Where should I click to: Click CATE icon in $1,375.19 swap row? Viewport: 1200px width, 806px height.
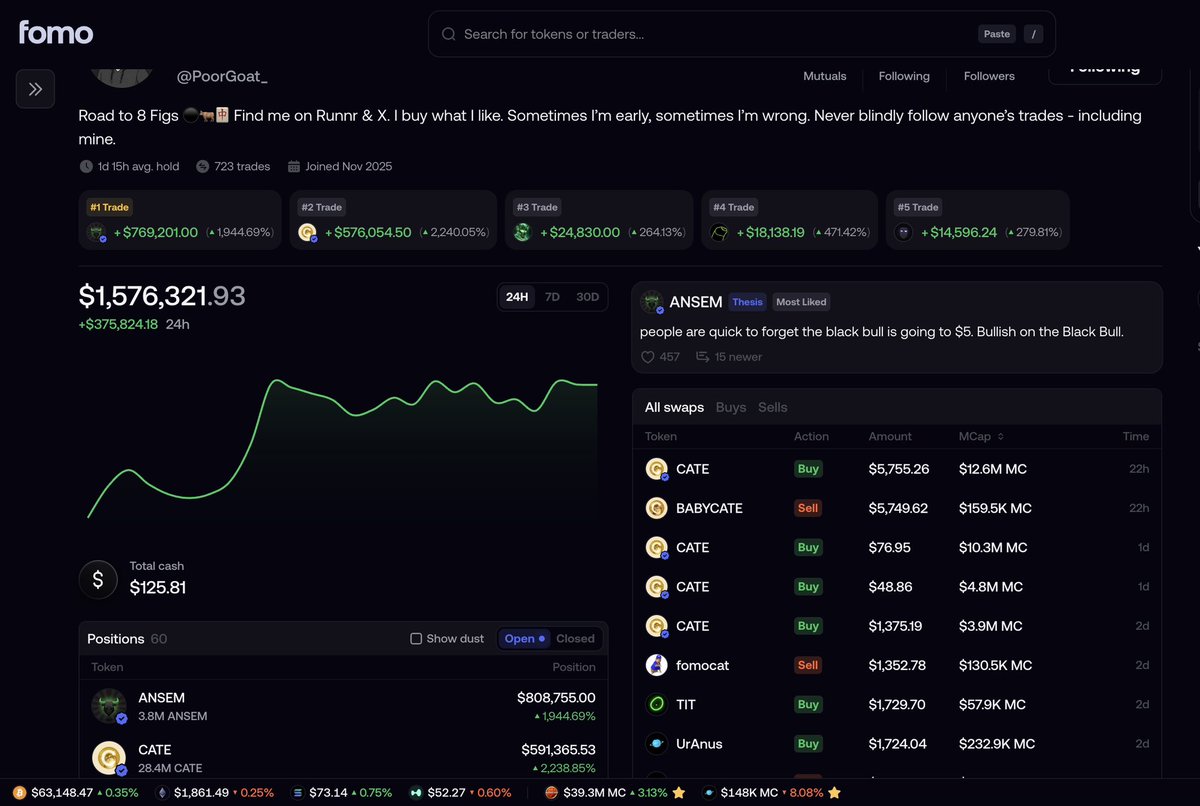657,626
